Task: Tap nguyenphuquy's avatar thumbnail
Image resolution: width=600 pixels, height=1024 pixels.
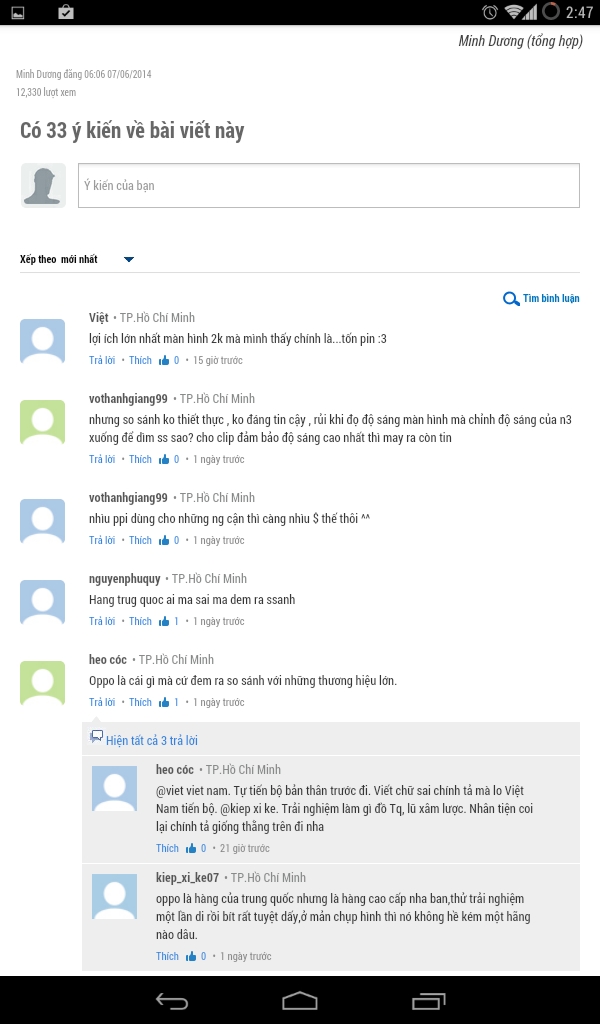Action: click(43, 603)
